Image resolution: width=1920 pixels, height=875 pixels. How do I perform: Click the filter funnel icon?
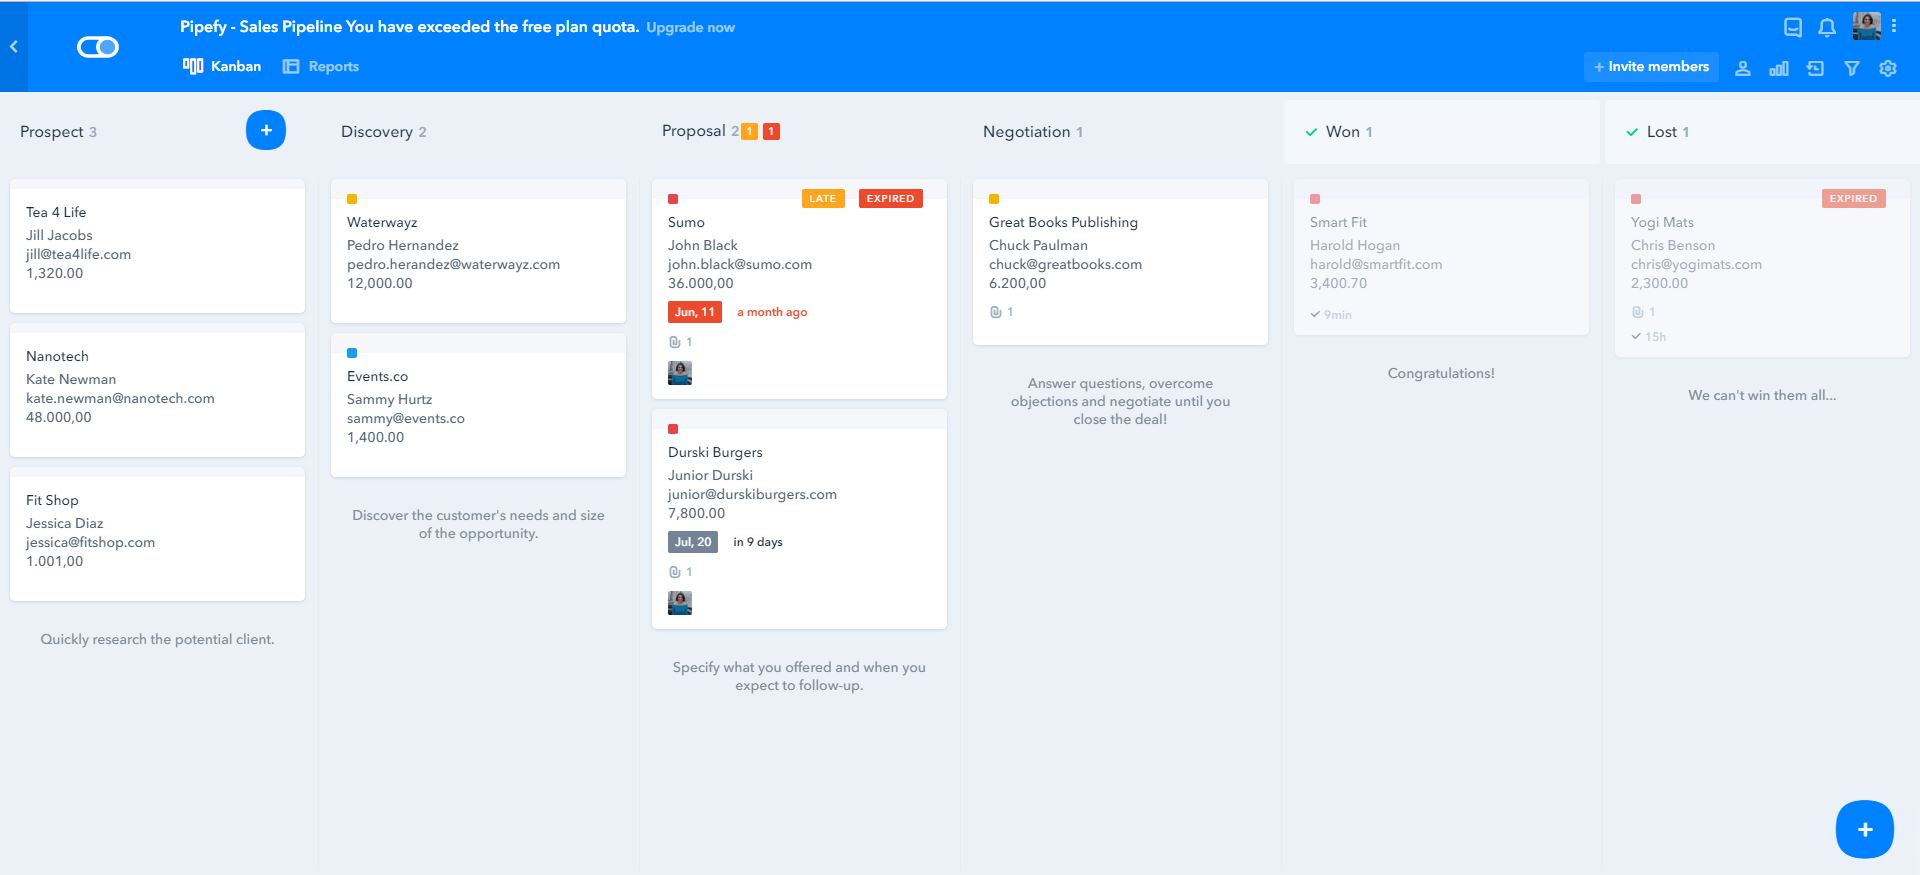pos(1851,68)
